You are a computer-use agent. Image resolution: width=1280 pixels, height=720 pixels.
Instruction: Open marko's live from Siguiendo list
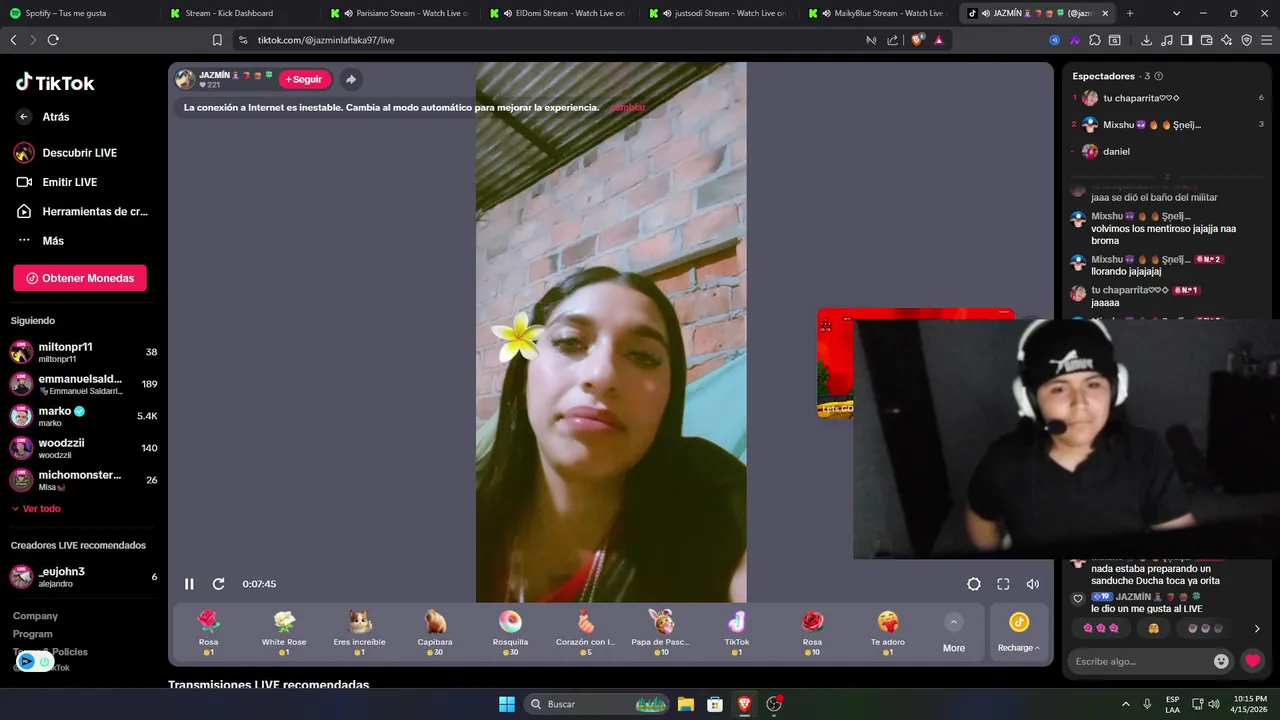click(84, 416)
